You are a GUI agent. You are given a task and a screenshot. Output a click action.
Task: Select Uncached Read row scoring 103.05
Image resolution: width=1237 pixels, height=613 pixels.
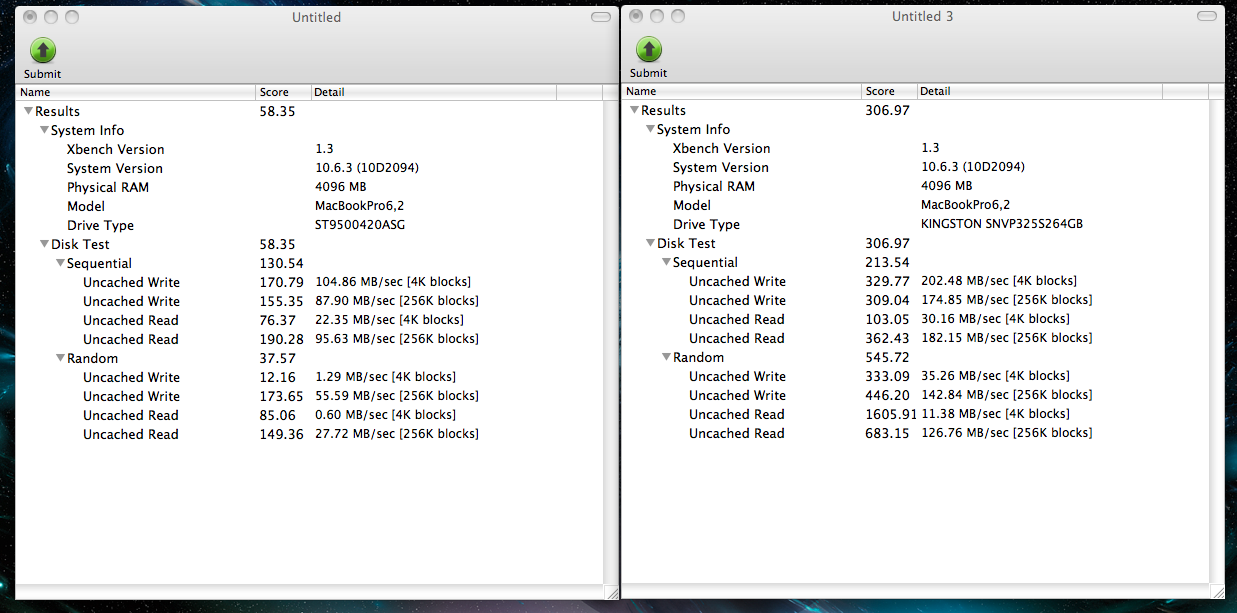click(x=916, y=320)
